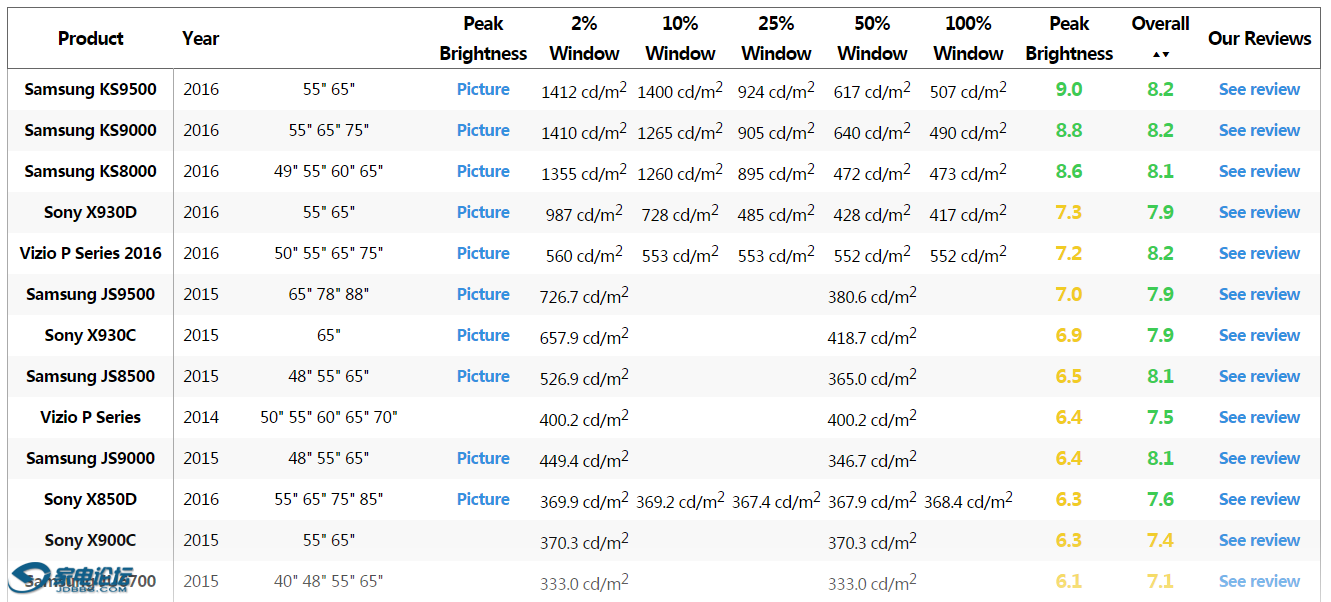Sort table by Product column header
Screen dimensions: 1331x602
pos(90,39)
